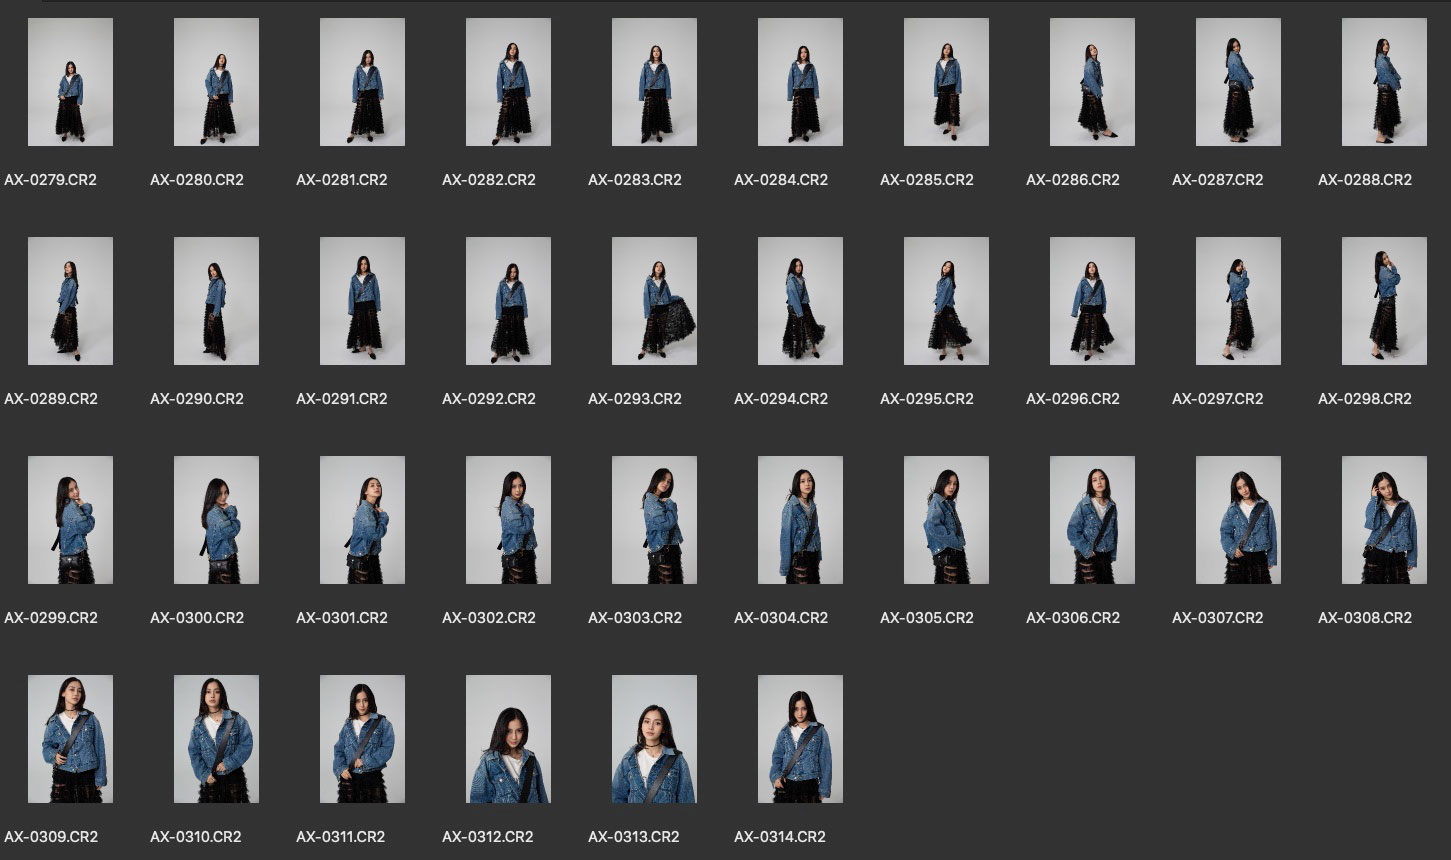The image size is (1451, 860).
Task: Click the AX-0283.CR2 photo thumbnail
Action: point(654,82)
